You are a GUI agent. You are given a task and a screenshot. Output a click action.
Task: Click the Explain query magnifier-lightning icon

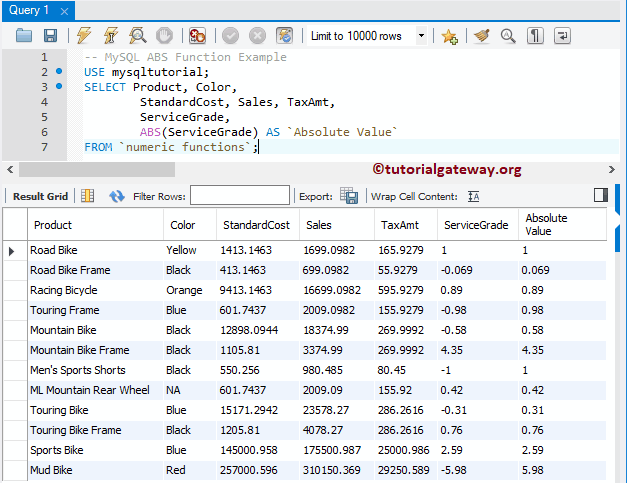[x=137, y=36]
